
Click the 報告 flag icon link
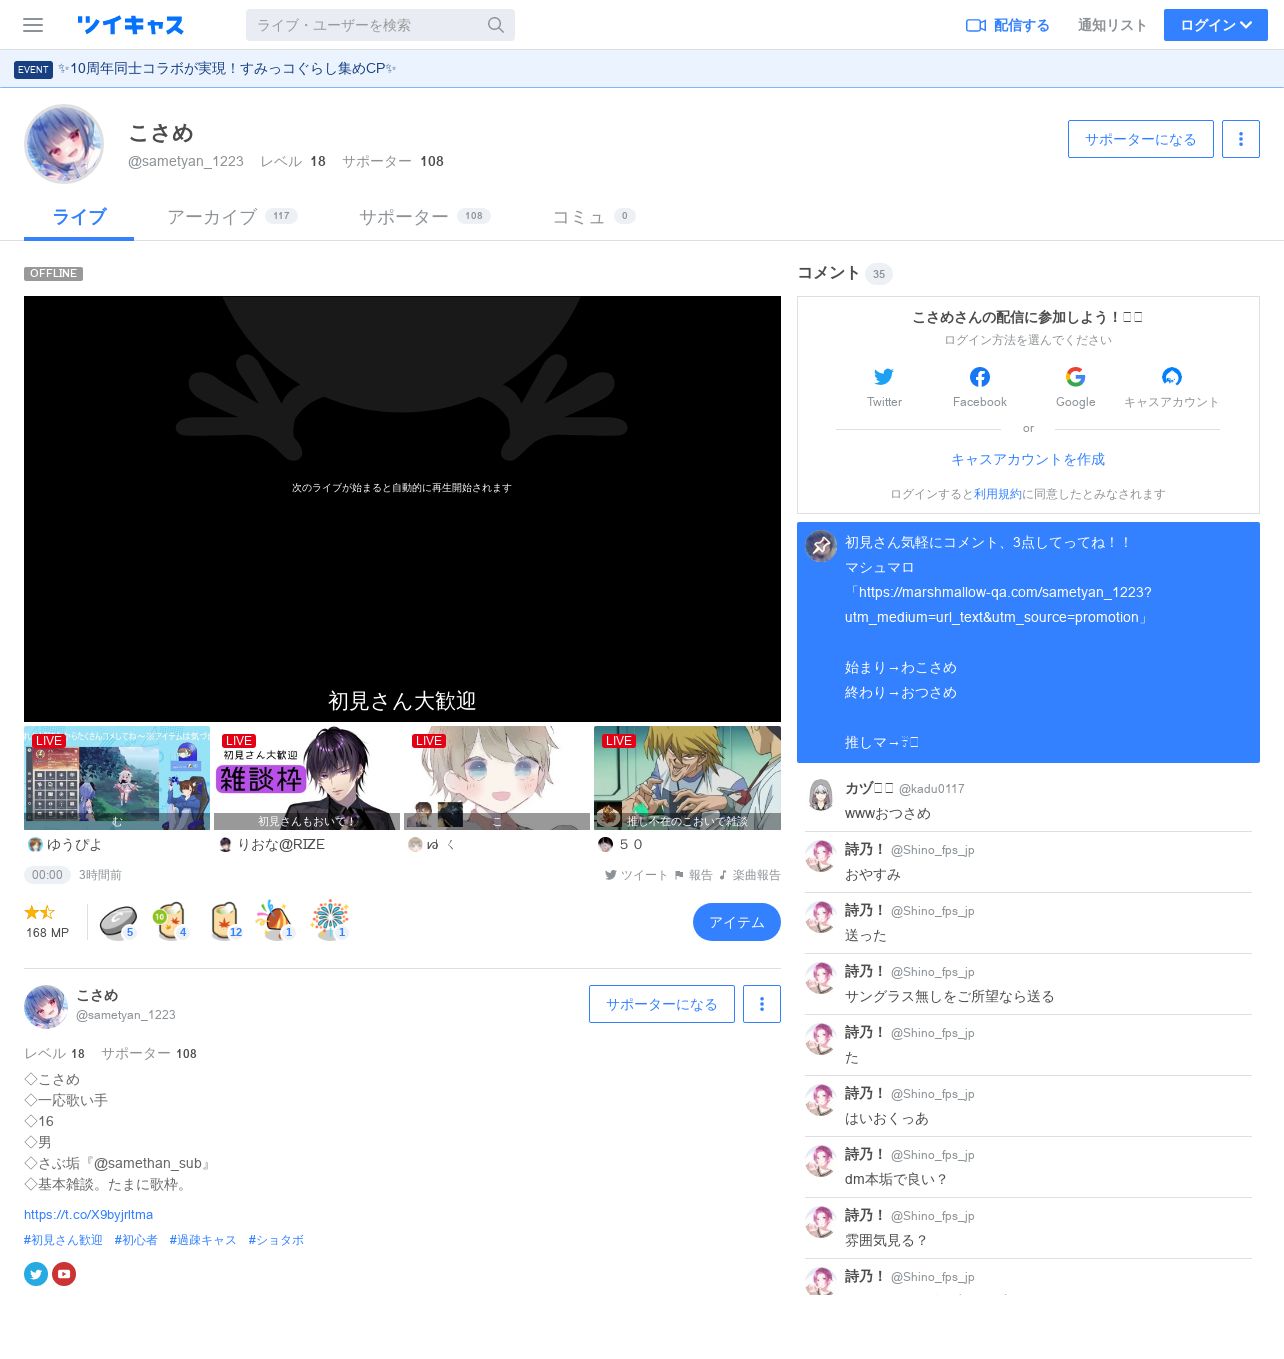point(693,875)
